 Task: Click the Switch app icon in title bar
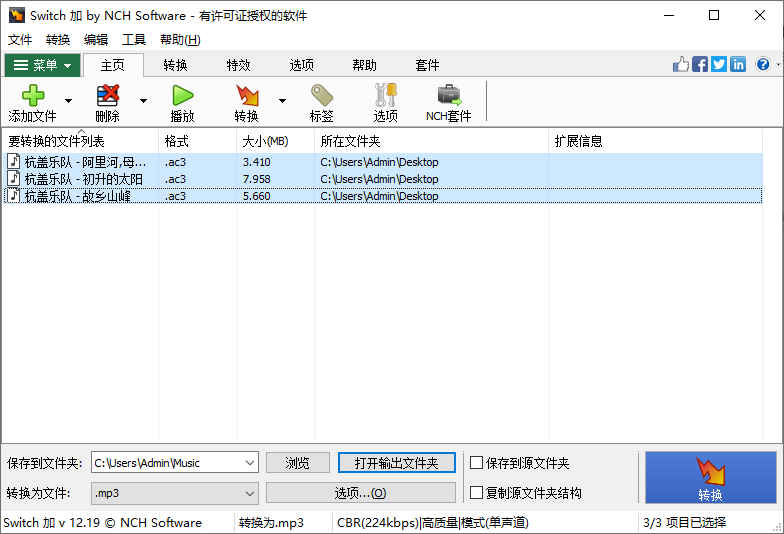[16, 15]
